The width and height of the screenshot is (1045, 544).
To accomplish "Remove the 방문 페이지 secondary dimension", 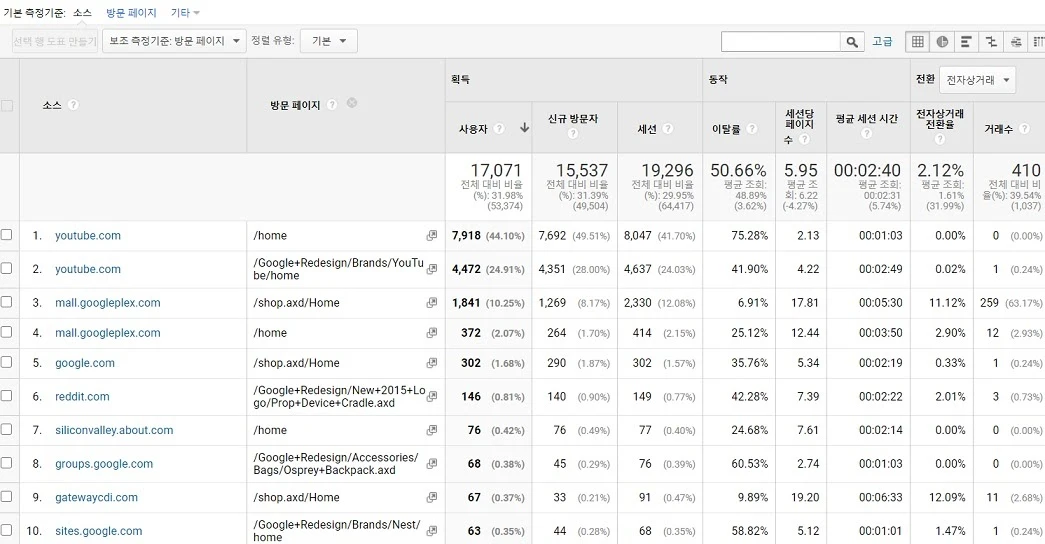I will point(352,103).
